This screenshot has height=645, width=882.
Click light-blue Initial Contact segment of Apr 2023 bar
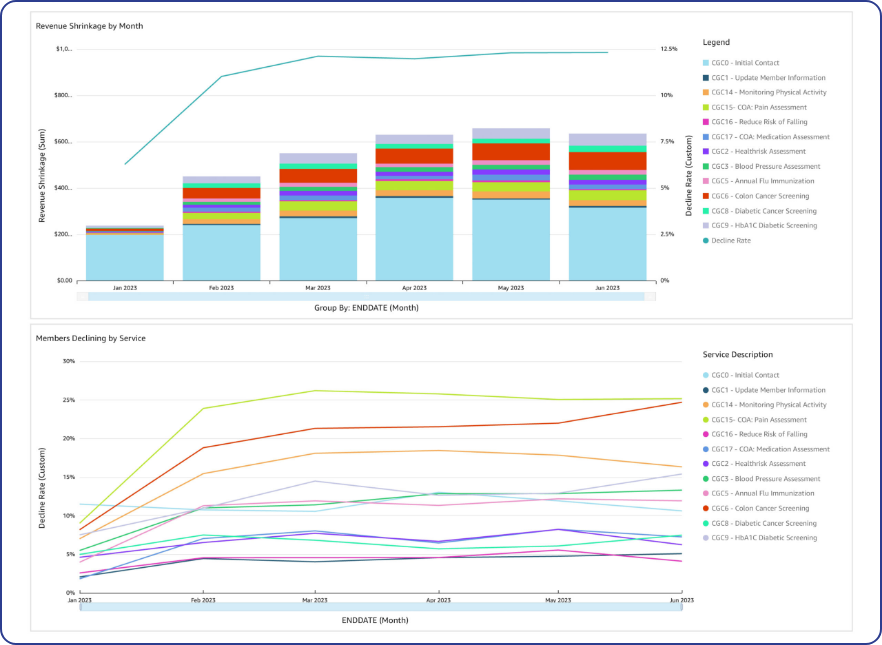point(415,239)
